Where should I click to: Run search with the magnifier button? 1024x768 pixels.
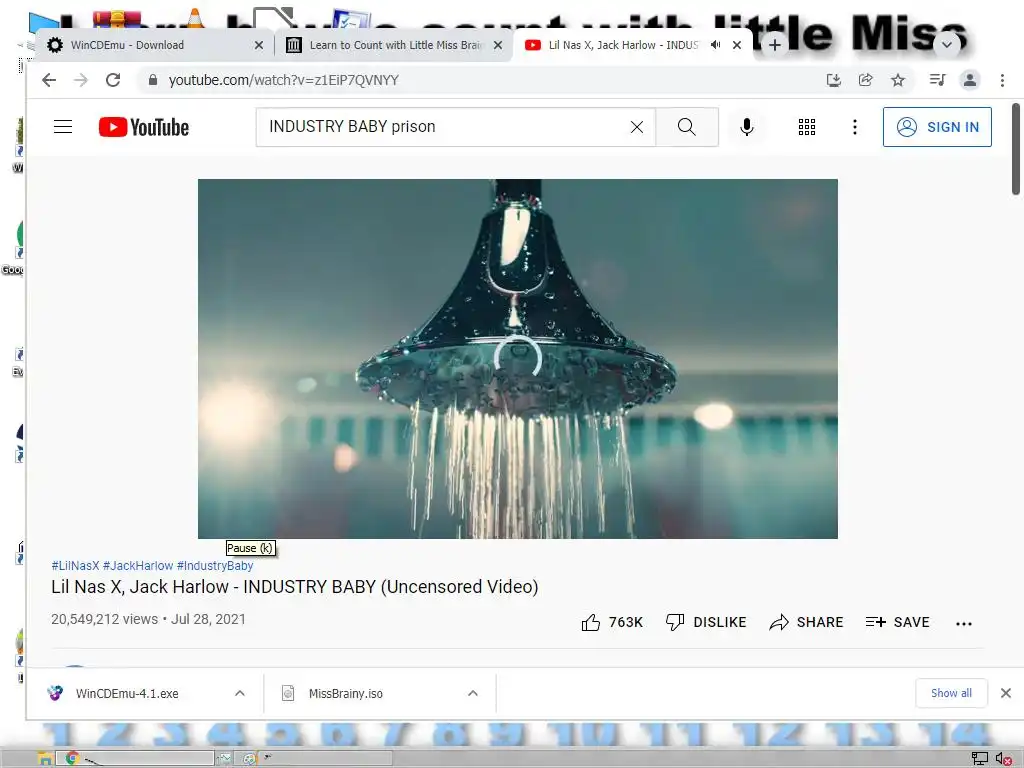pos(686,127)
